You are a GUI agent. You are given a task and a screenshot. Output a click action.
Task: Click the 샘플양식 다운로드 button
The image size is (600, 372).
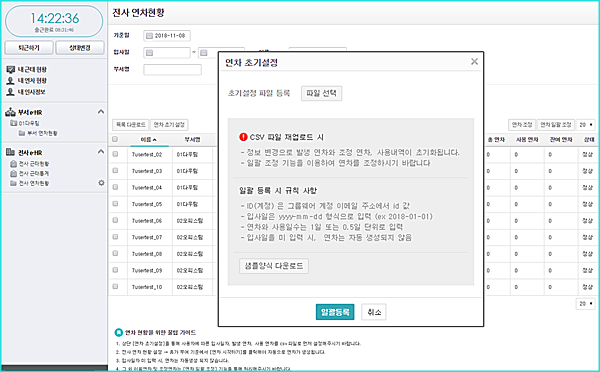pos(274,266)
